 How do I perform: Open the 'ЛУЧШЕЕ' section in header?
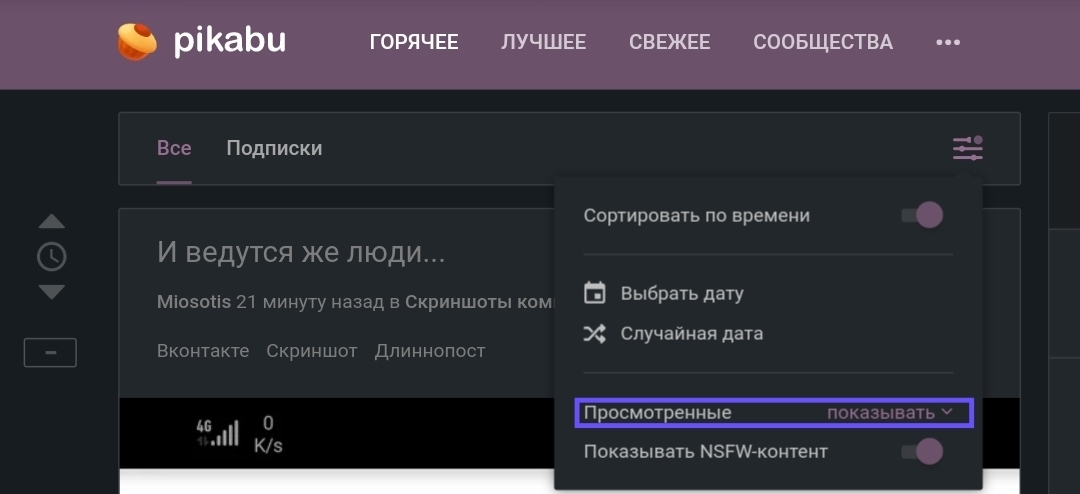(x=543, y=42)
